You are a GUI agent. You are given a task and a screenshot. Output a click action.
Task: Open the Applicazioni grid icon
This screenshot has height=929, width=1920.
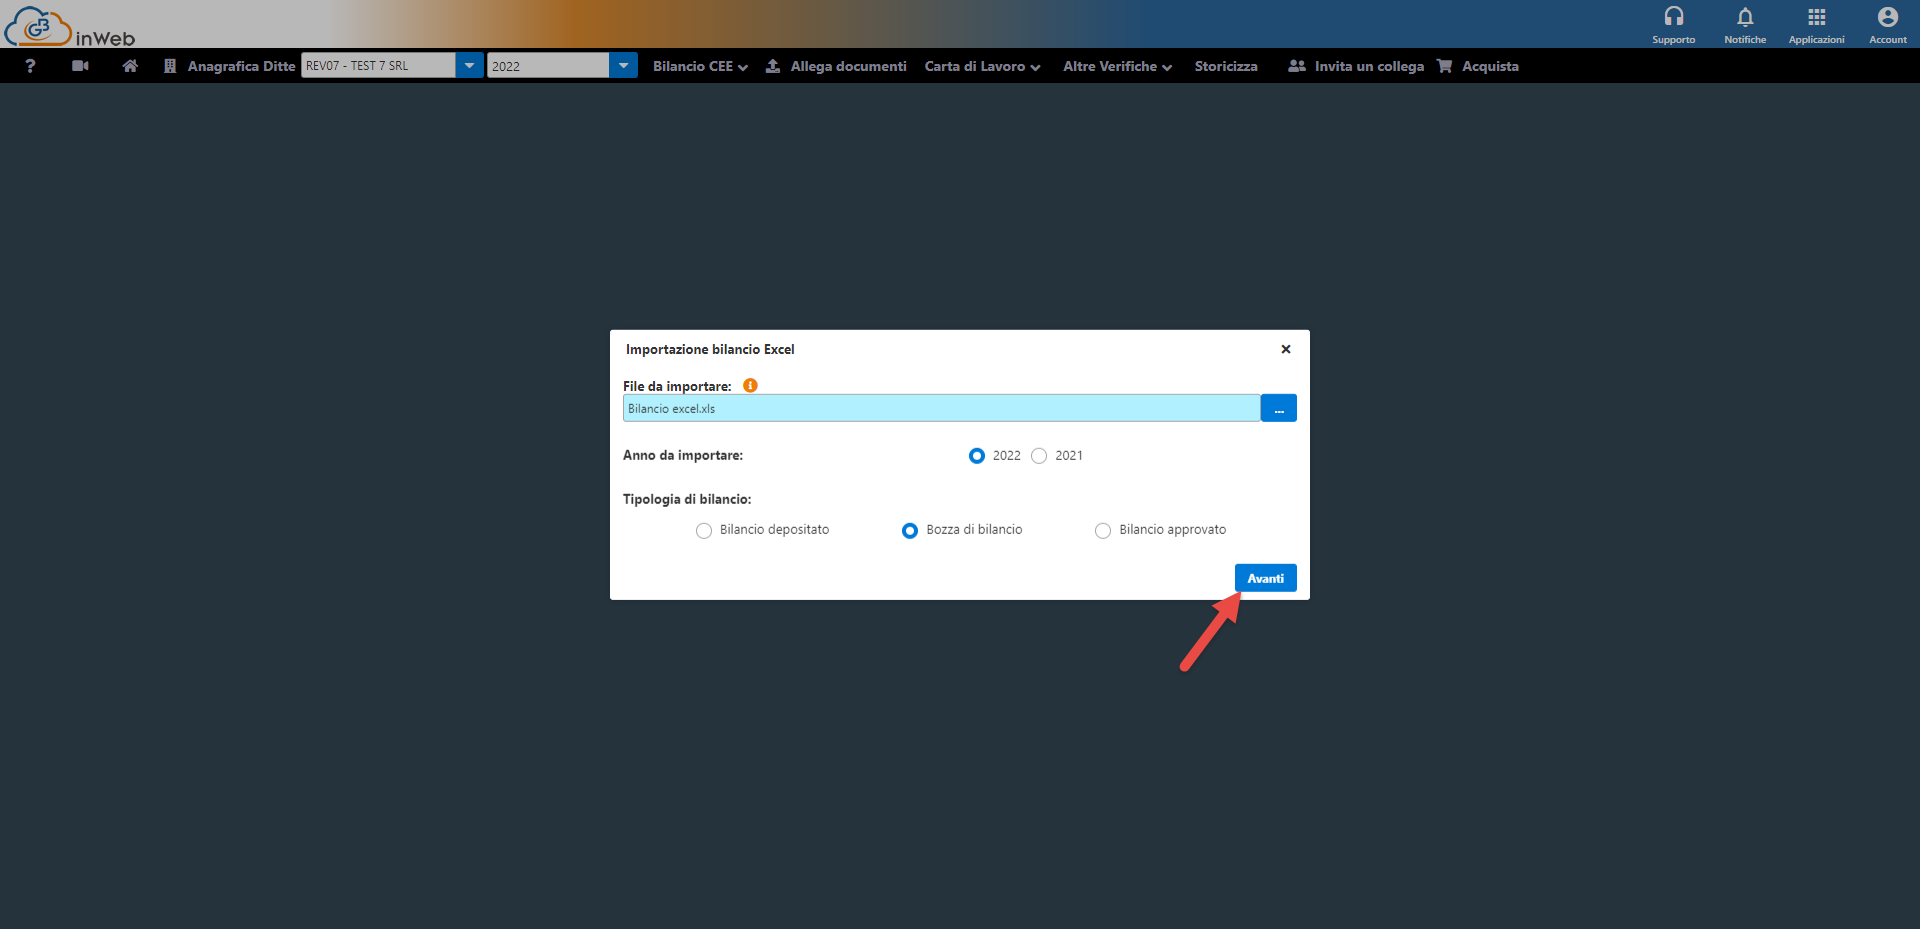coord(1817,17)
